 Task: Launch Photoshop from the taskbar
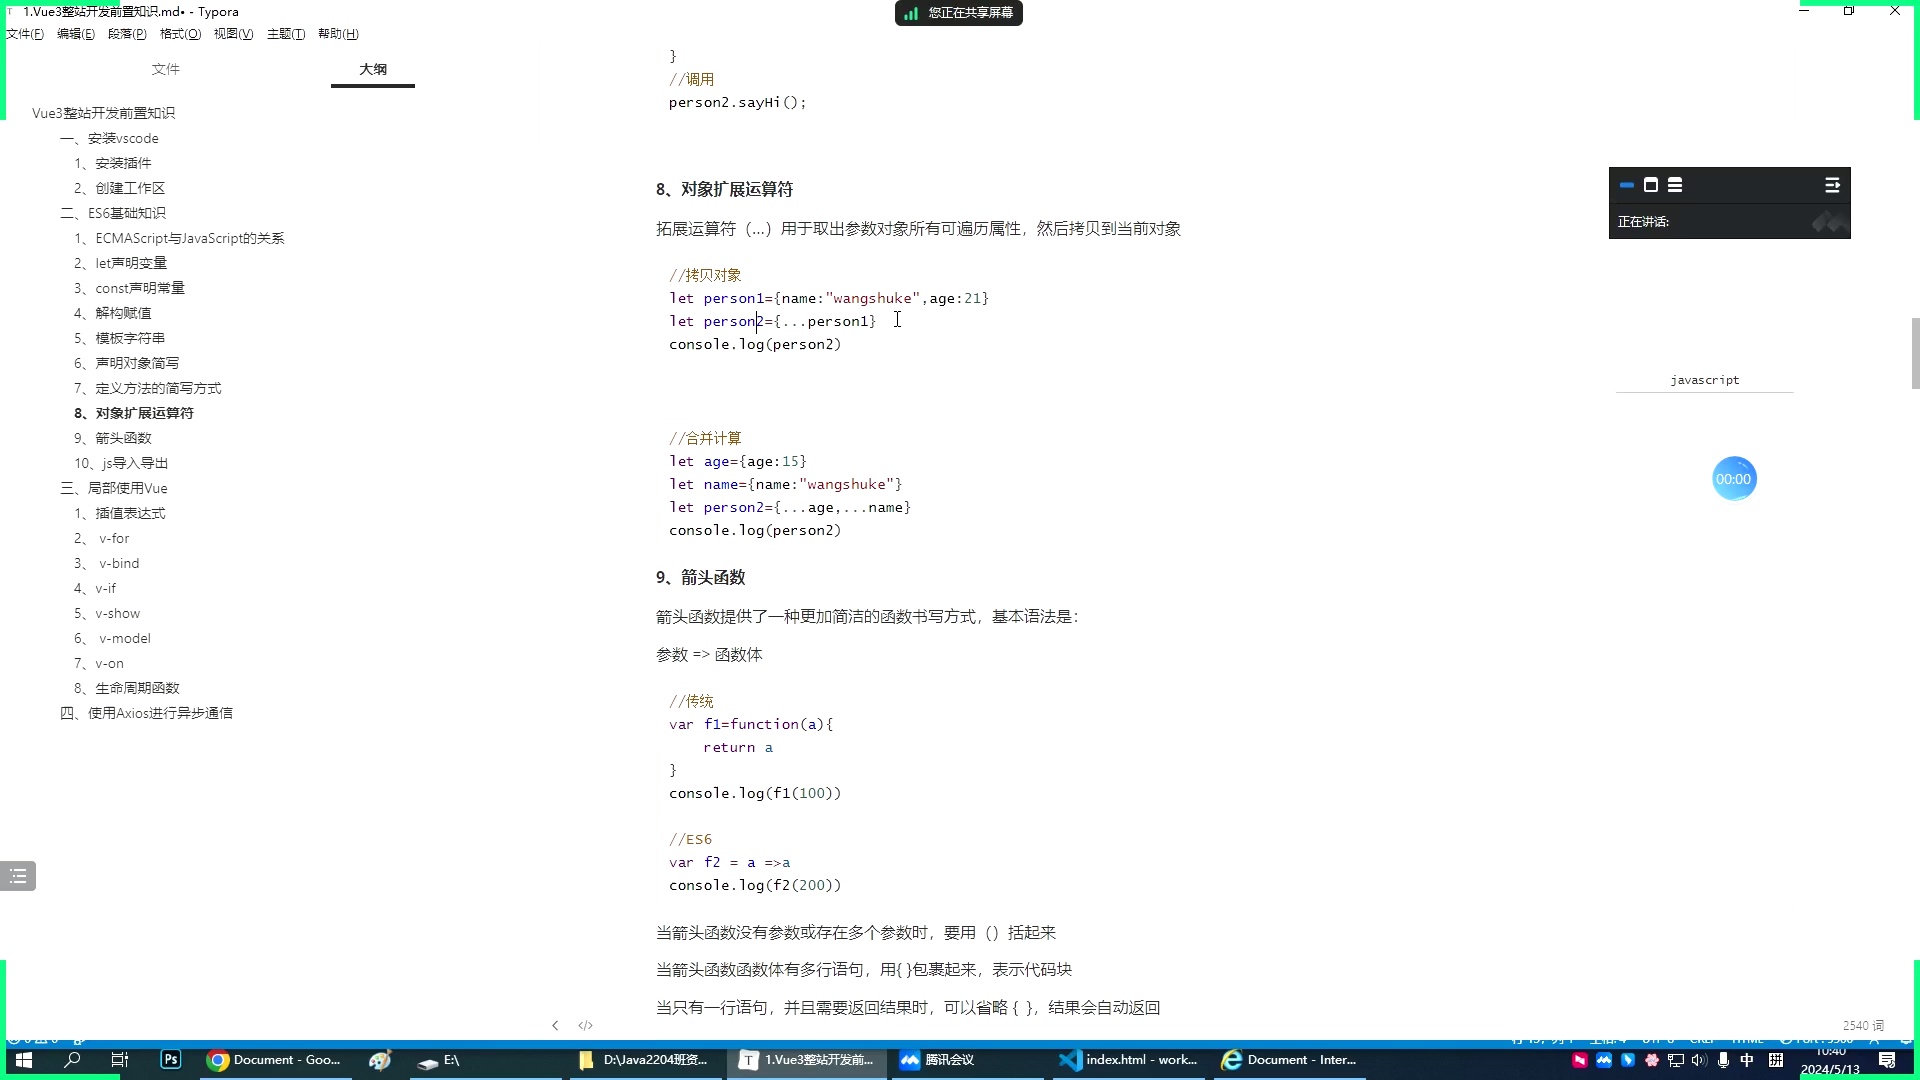coord(170,1060)
